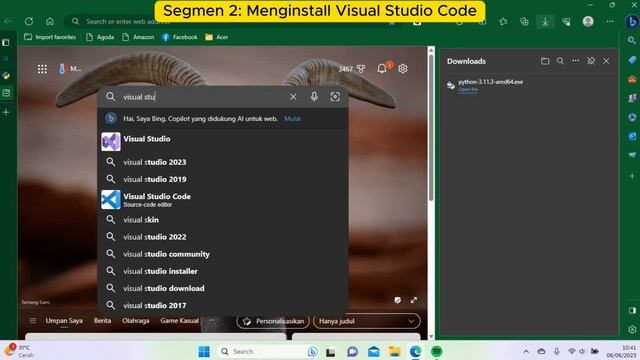The image size is (640, 360).
Task: Open the rewards trophy icon
Action: [x=361, y=69]
